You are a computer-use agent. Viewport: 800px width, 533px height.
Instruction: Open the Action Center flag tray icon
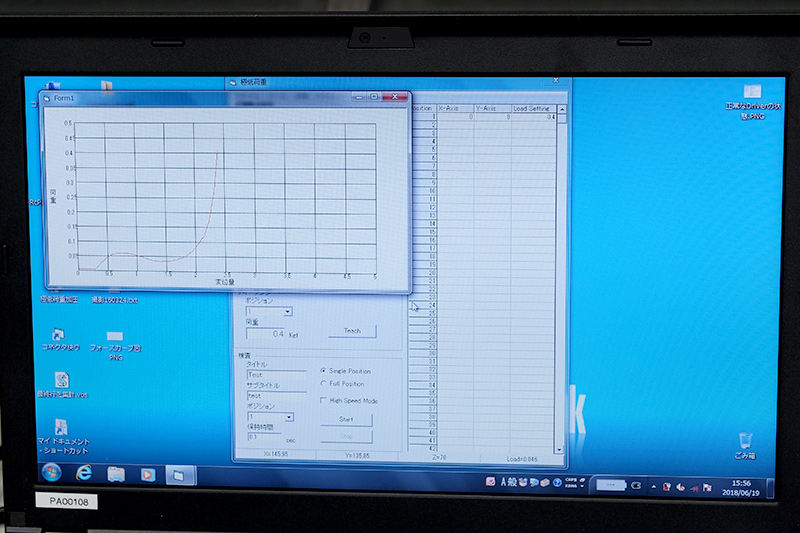(707, 488)
